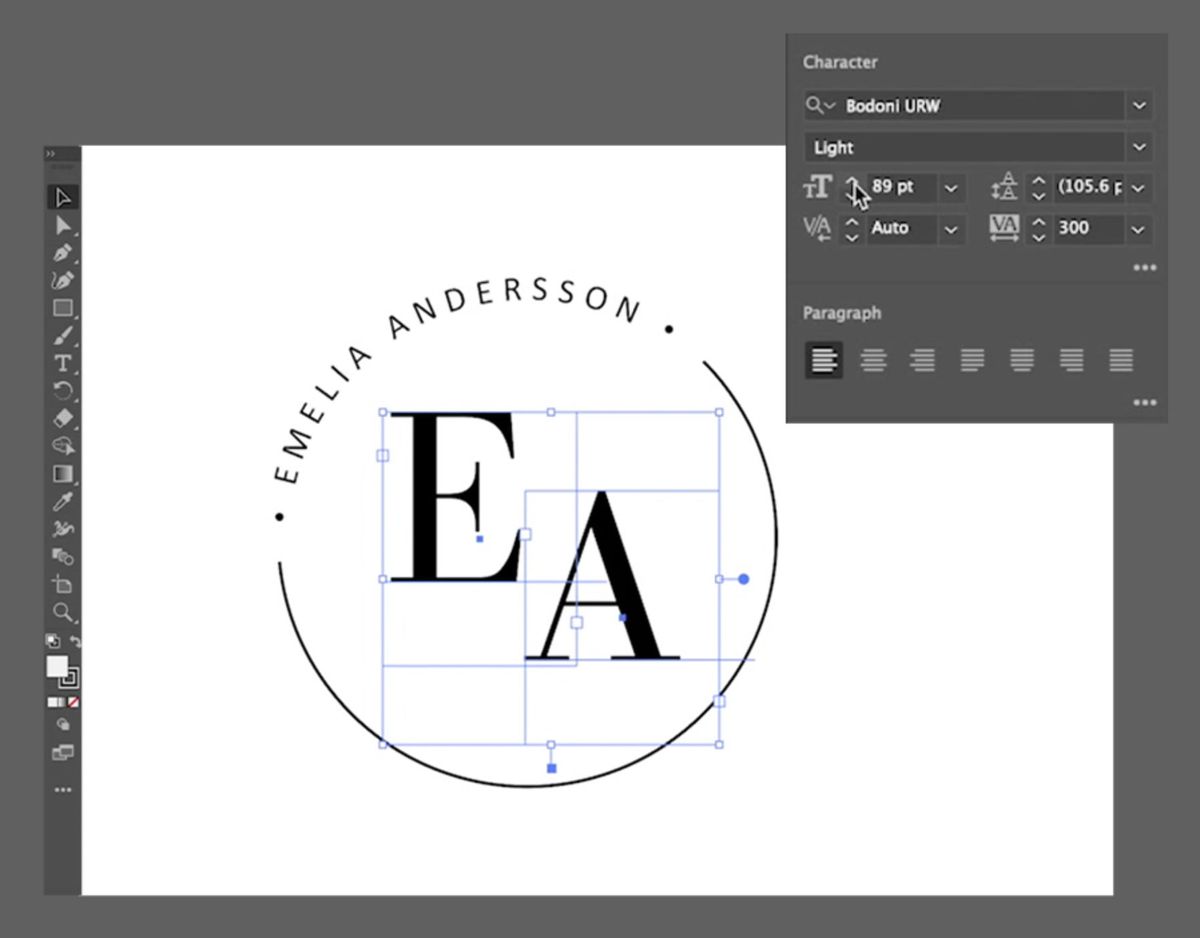Viewport: 1200px width, 938px height.
Task: Open the Paragraph panel options menu
Action: [1146, 402]
